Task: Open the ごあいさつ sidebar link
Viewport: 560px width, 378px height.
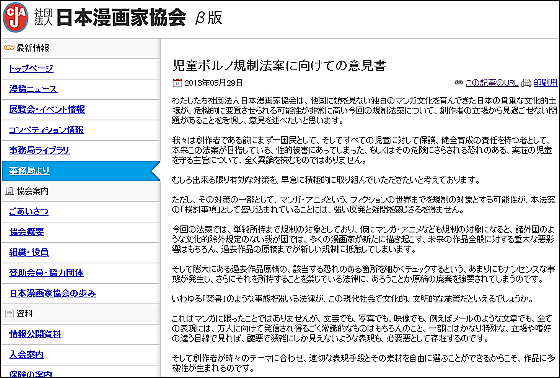Action: pos(29,211)
